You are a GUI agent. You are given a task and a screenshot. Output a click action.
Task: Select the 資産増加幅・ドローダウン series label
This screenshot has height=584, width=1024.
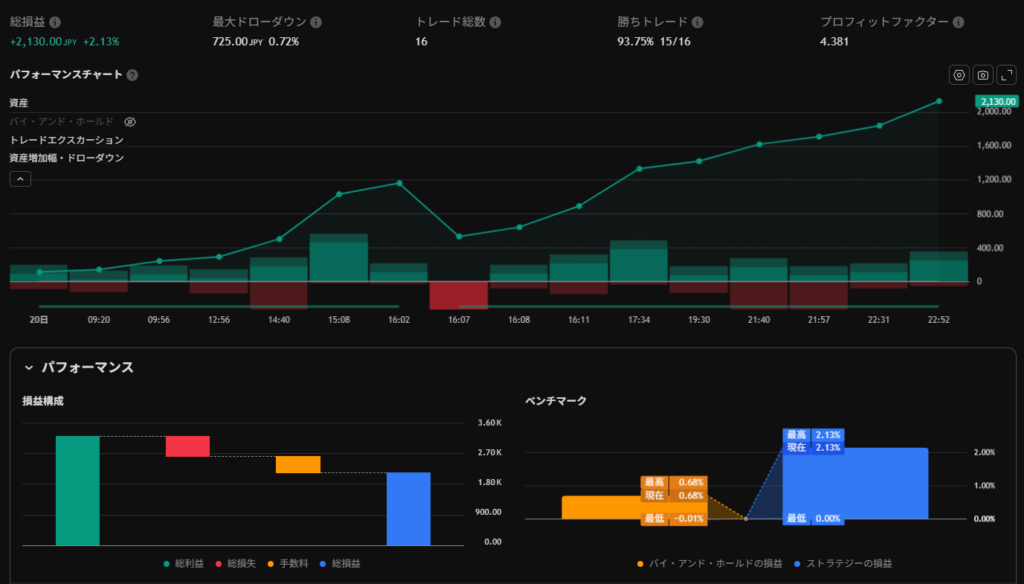click(66, 158)
